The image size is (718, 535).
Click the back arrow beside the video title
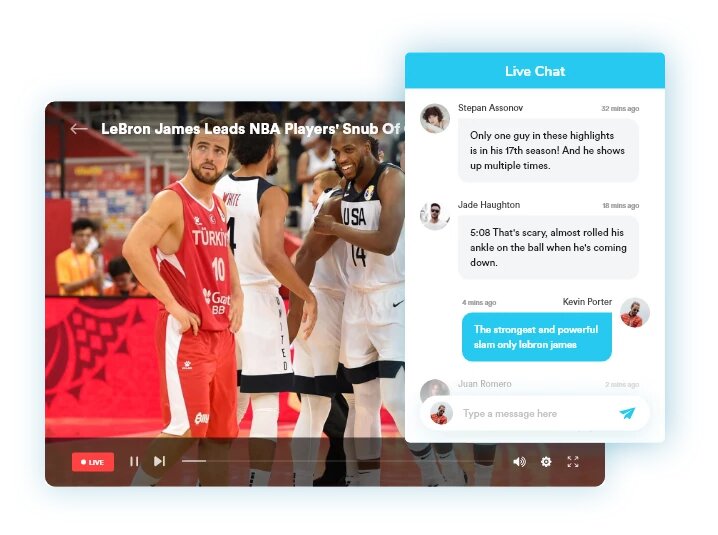(79, 129)
